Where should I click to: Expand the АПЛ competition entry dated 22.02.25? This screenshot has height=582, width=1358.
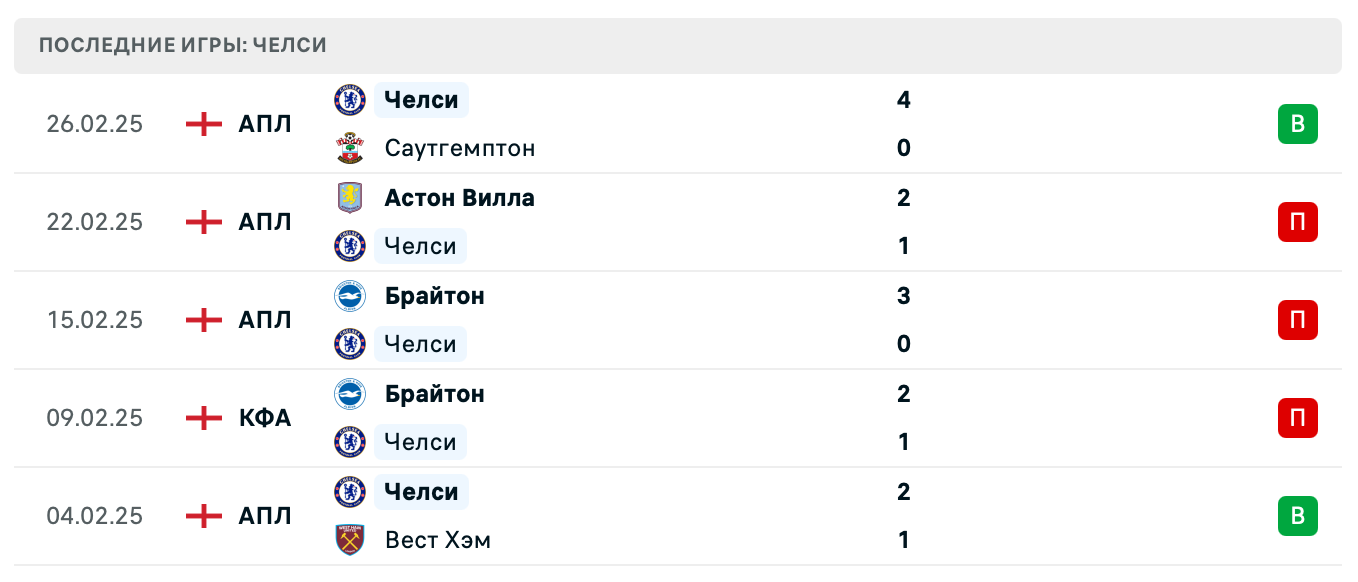pos(266,222)
